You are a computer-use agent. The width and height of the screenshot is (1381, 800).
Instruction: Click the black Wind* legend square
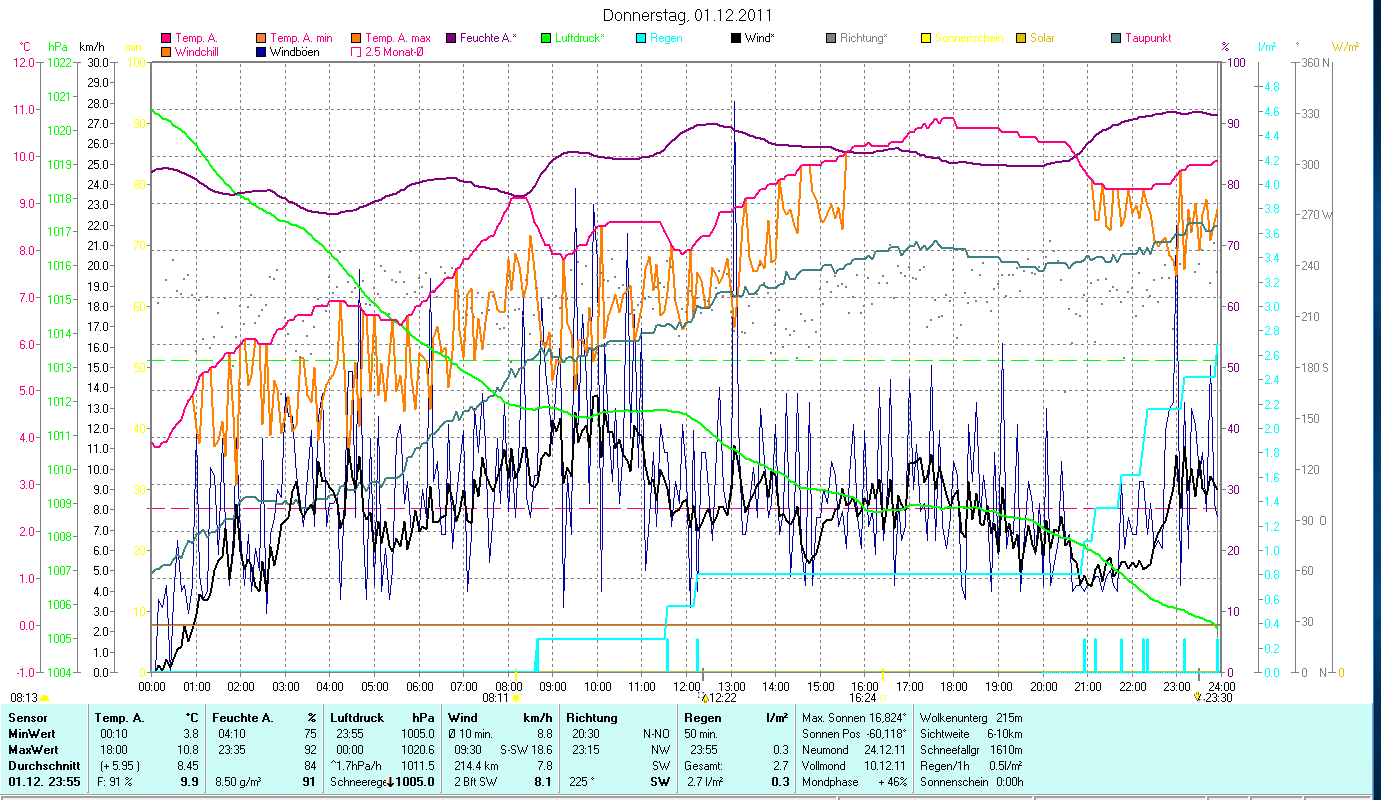click(x=736, y=38)
